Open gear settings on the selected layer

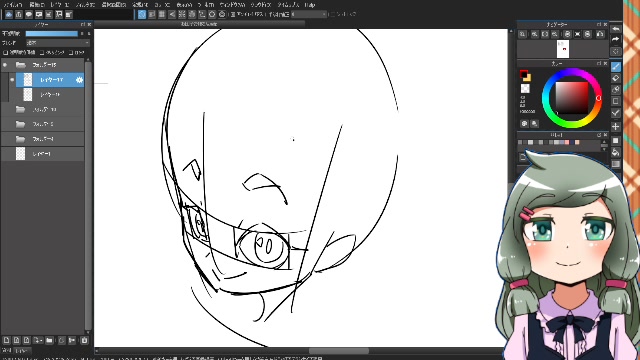[x=79, y=80]
